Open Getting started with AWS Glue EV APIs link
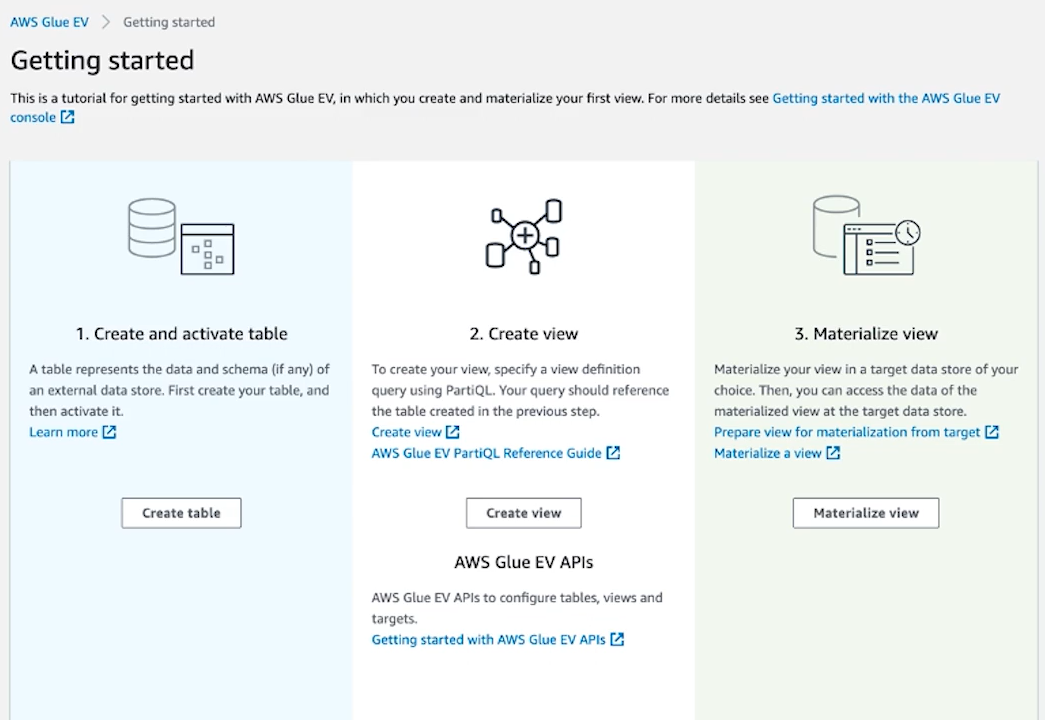The image size is (1045, 720). click(x=489, y=639)
